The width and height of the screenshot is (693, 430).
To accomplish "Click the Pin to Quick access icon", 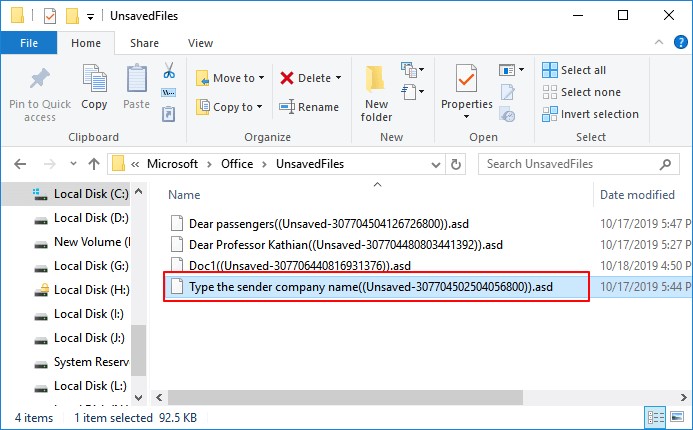I will (40, 79).
